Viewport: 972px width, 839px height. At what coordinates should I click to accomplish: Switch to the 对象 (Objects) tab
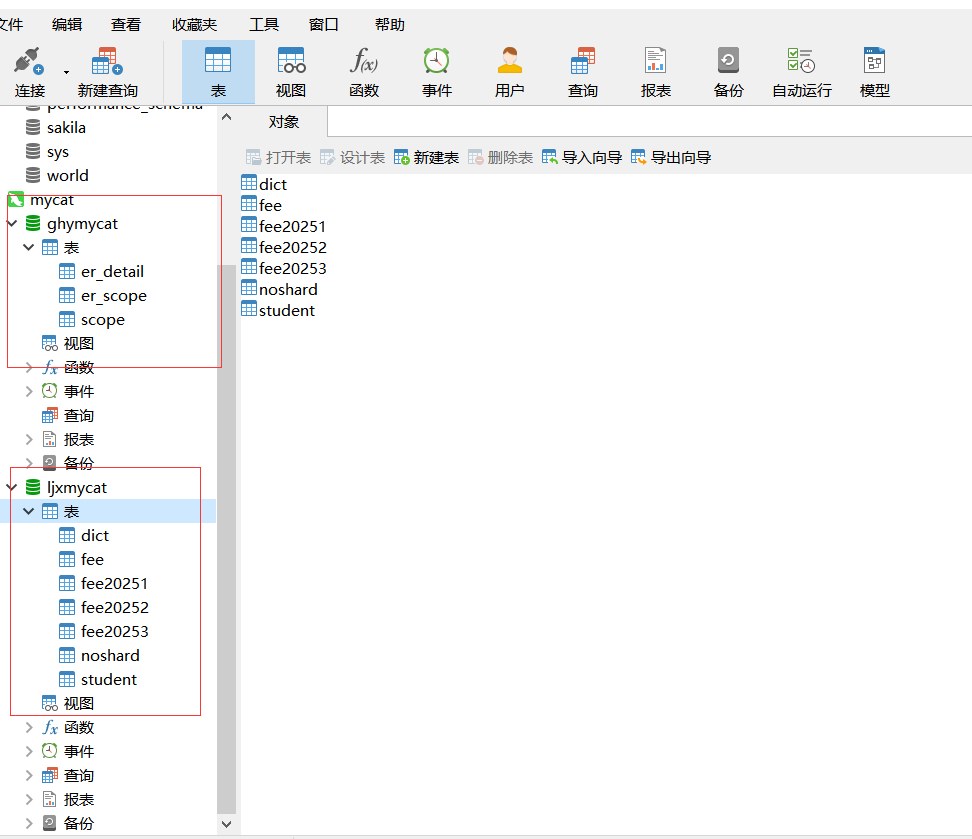point(284,122)
